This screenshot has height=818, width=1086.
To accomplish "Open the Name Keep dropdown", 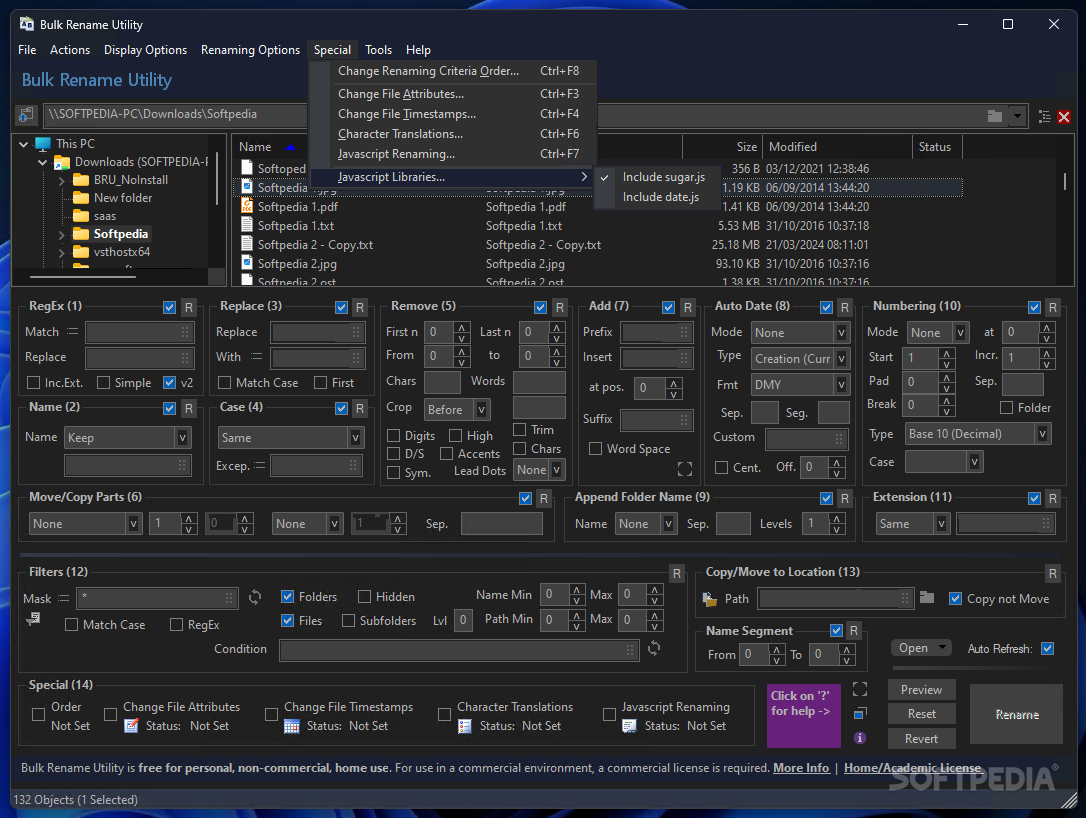I will click(182, 438).
